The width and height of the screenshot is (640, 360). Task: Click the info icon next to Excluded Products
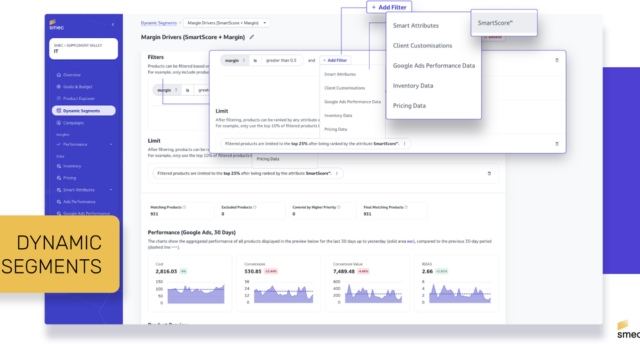coord(255,207)
